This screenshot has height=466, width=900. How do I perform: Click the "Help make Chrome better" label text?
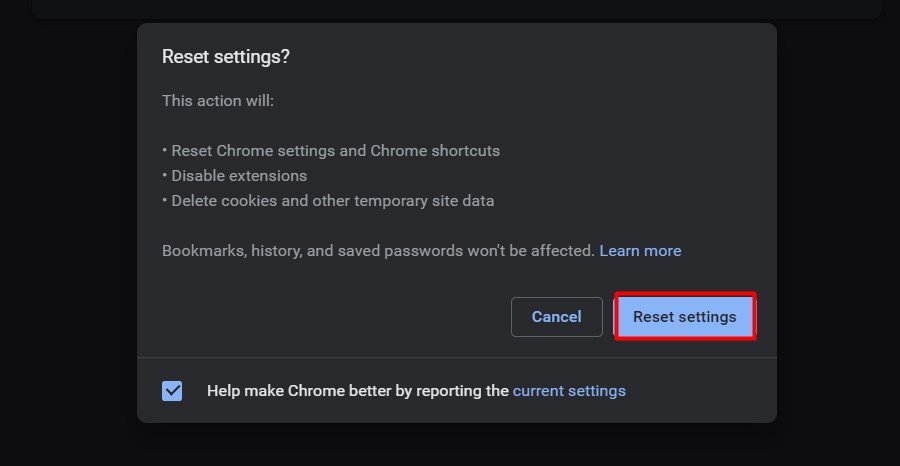coord(358,391)
